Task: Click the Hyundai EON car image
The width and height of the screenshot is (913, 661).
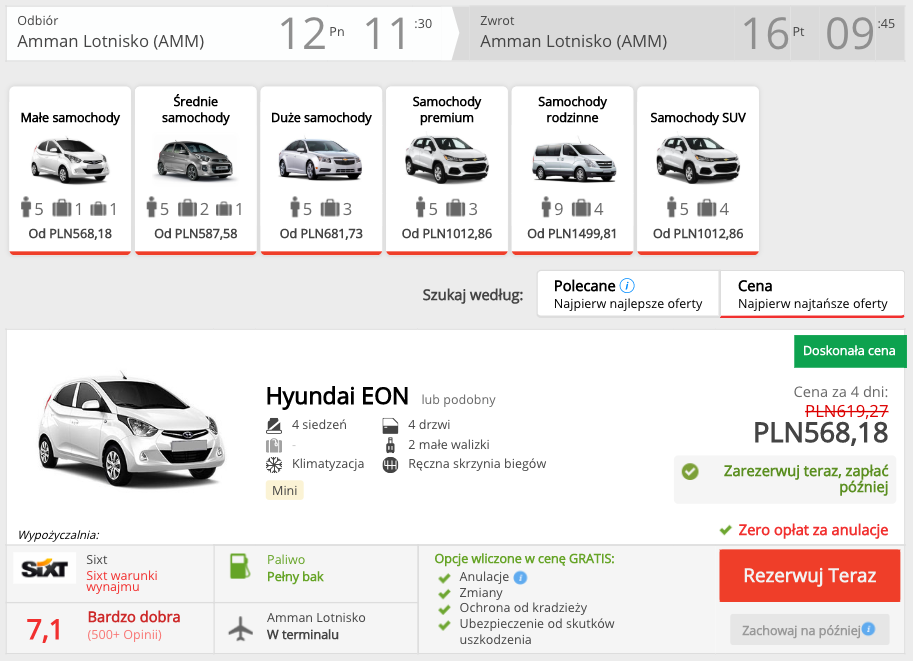Action: coord(131,429)
